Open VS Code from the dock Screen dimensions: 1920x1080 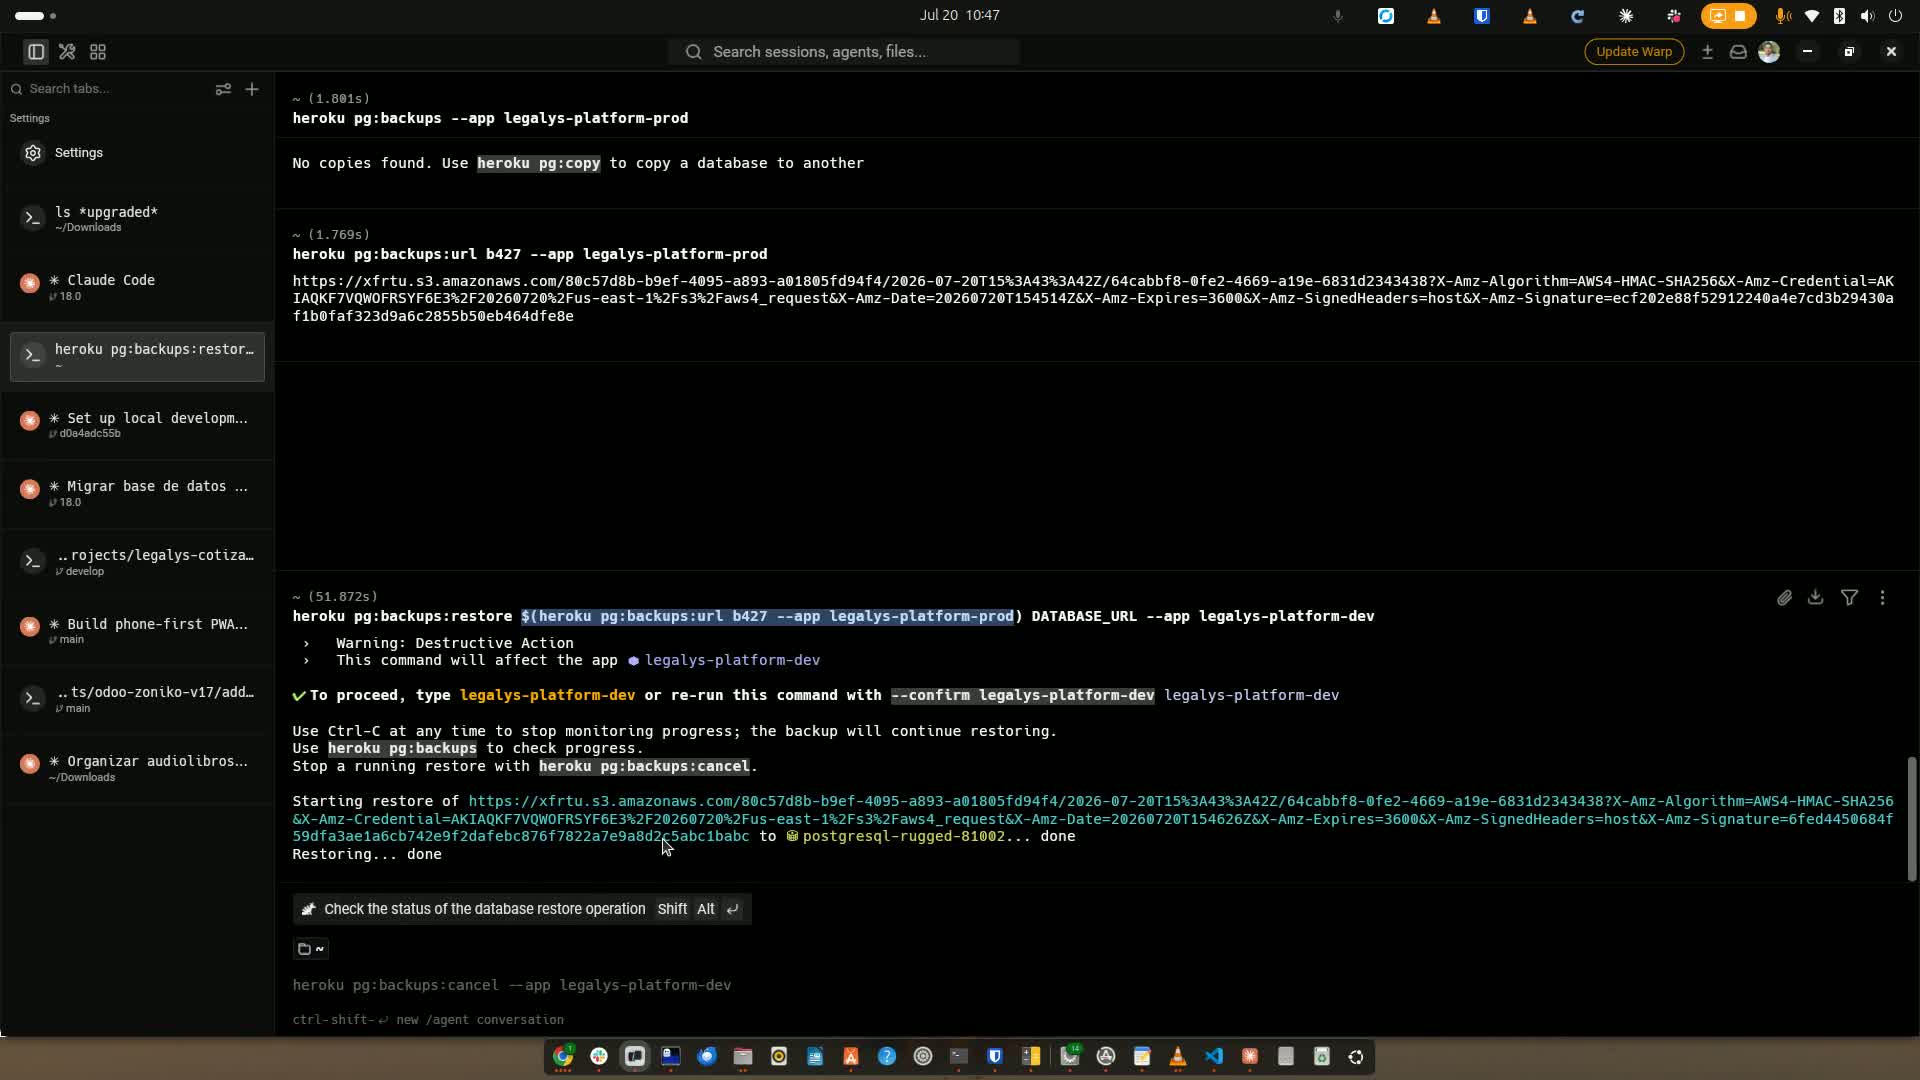1214,1057
